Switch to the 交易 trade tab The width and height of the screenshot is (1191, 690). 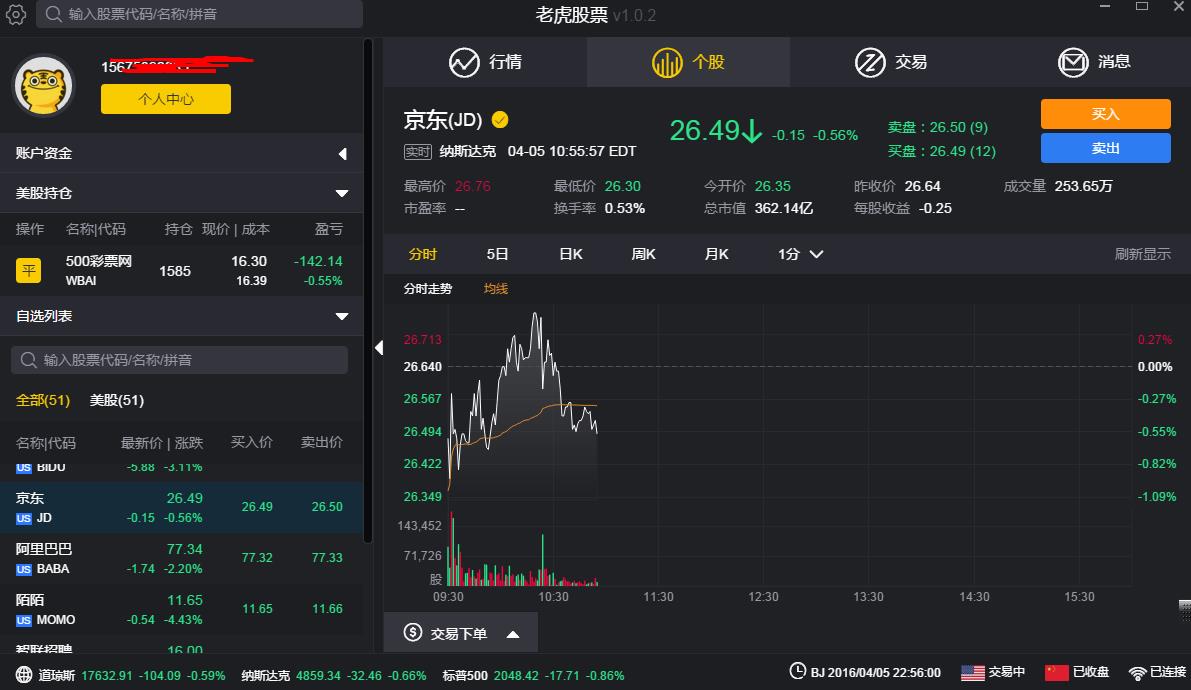pos(891,62)
